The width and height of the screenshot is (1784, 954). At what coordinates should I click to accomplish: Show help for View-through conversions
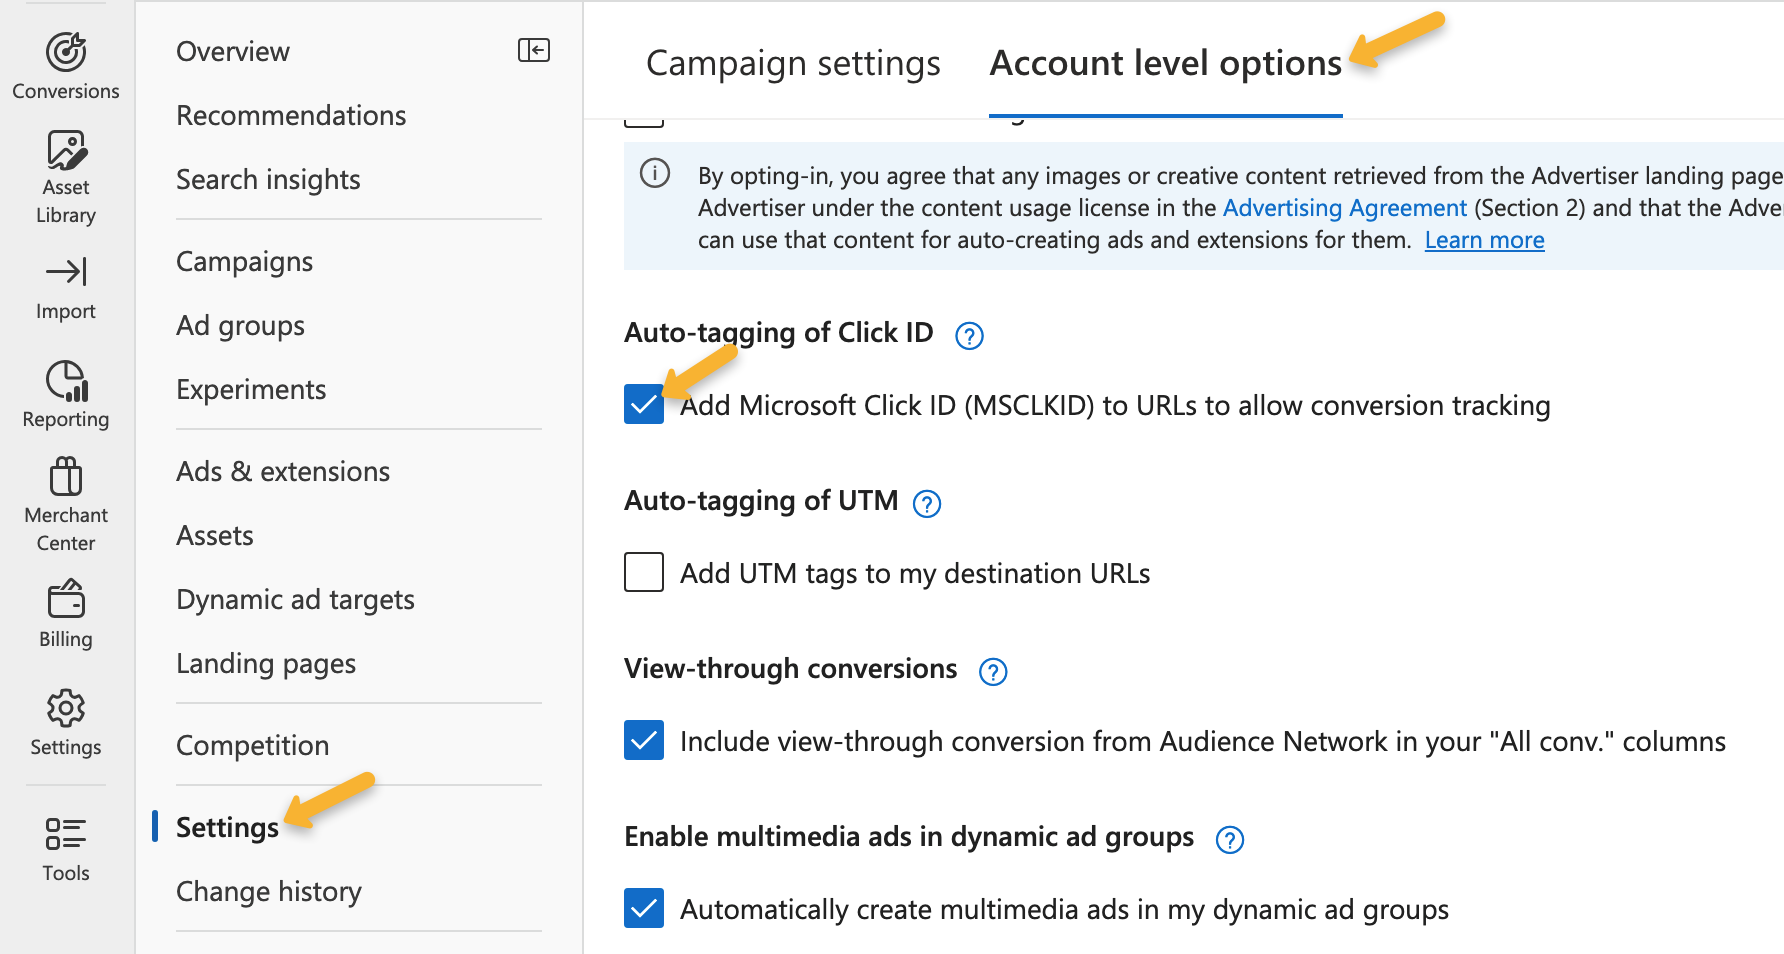(992, 672)
